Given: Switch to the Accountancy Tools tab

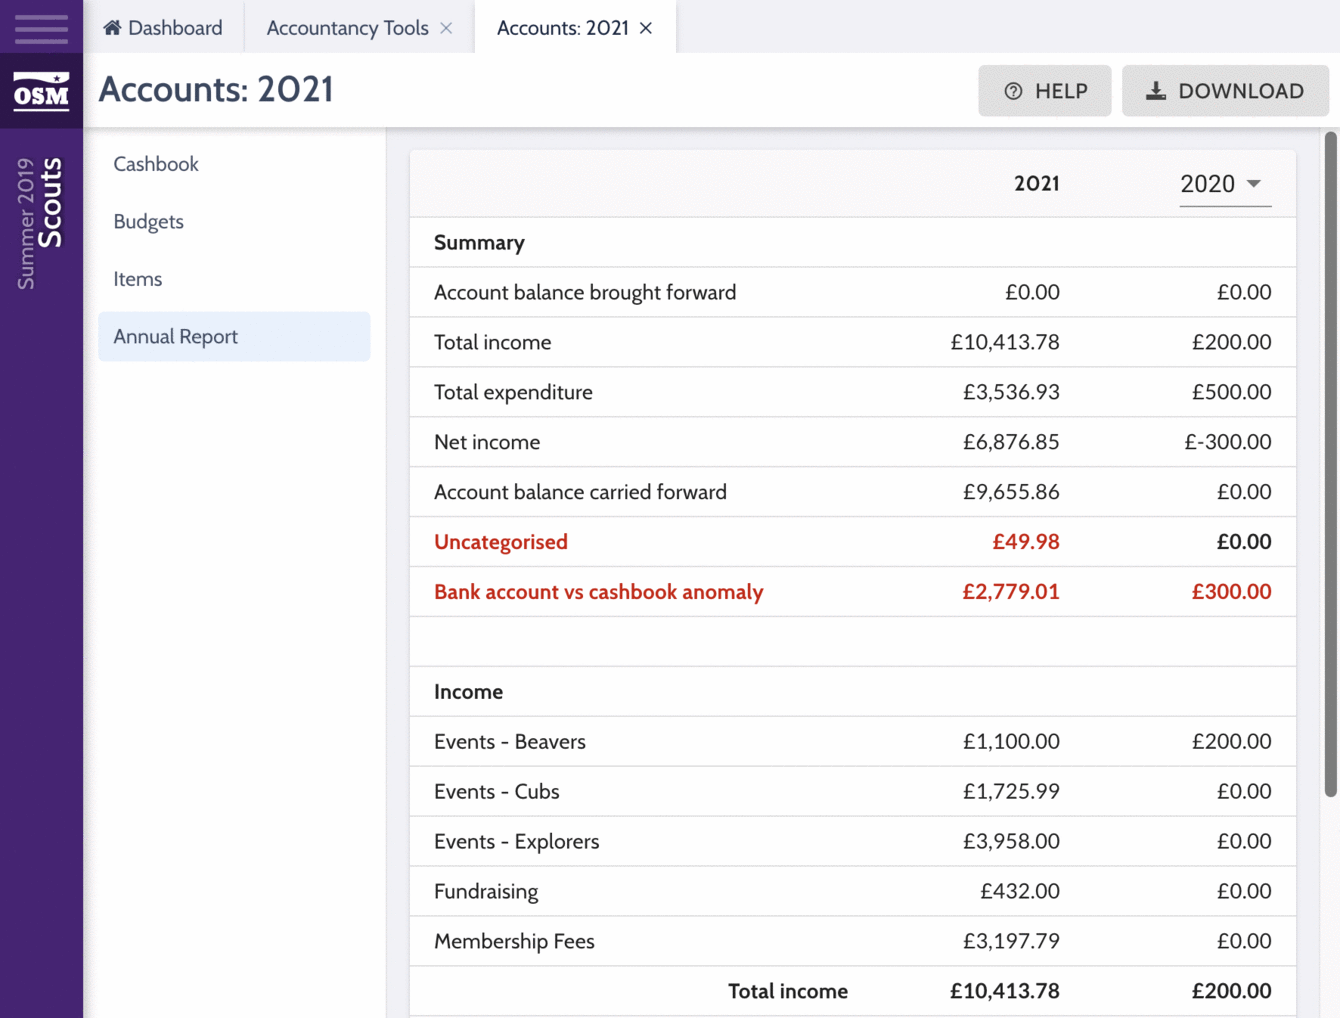Looking at the screenshot, I should pos(347,28).
